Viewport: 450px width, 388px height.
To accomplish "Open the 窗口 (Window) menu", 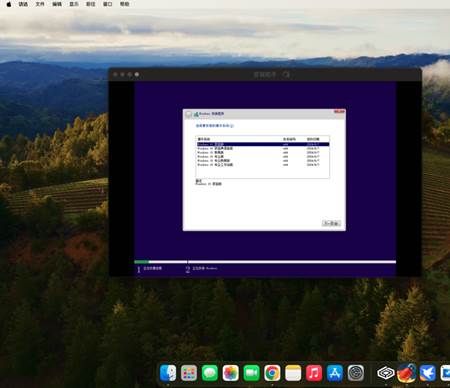I will [x=107, y=4].
